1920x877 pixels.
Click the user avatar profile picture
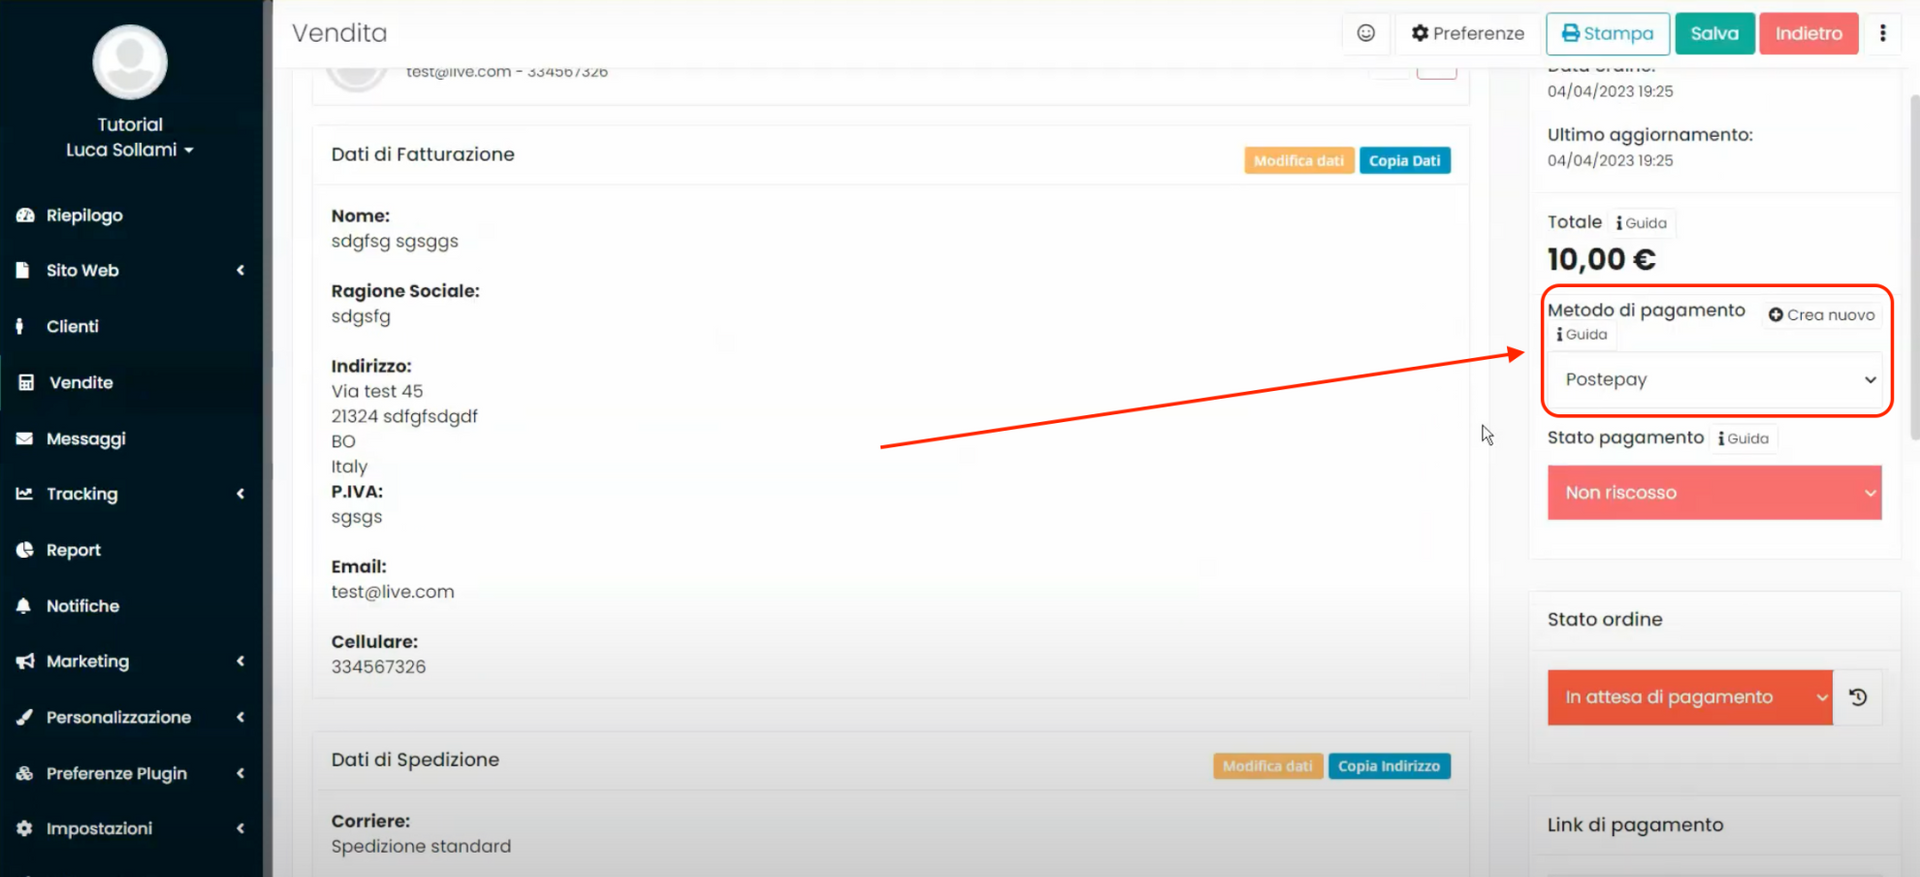pyautogui.click(x=130, y=62)
